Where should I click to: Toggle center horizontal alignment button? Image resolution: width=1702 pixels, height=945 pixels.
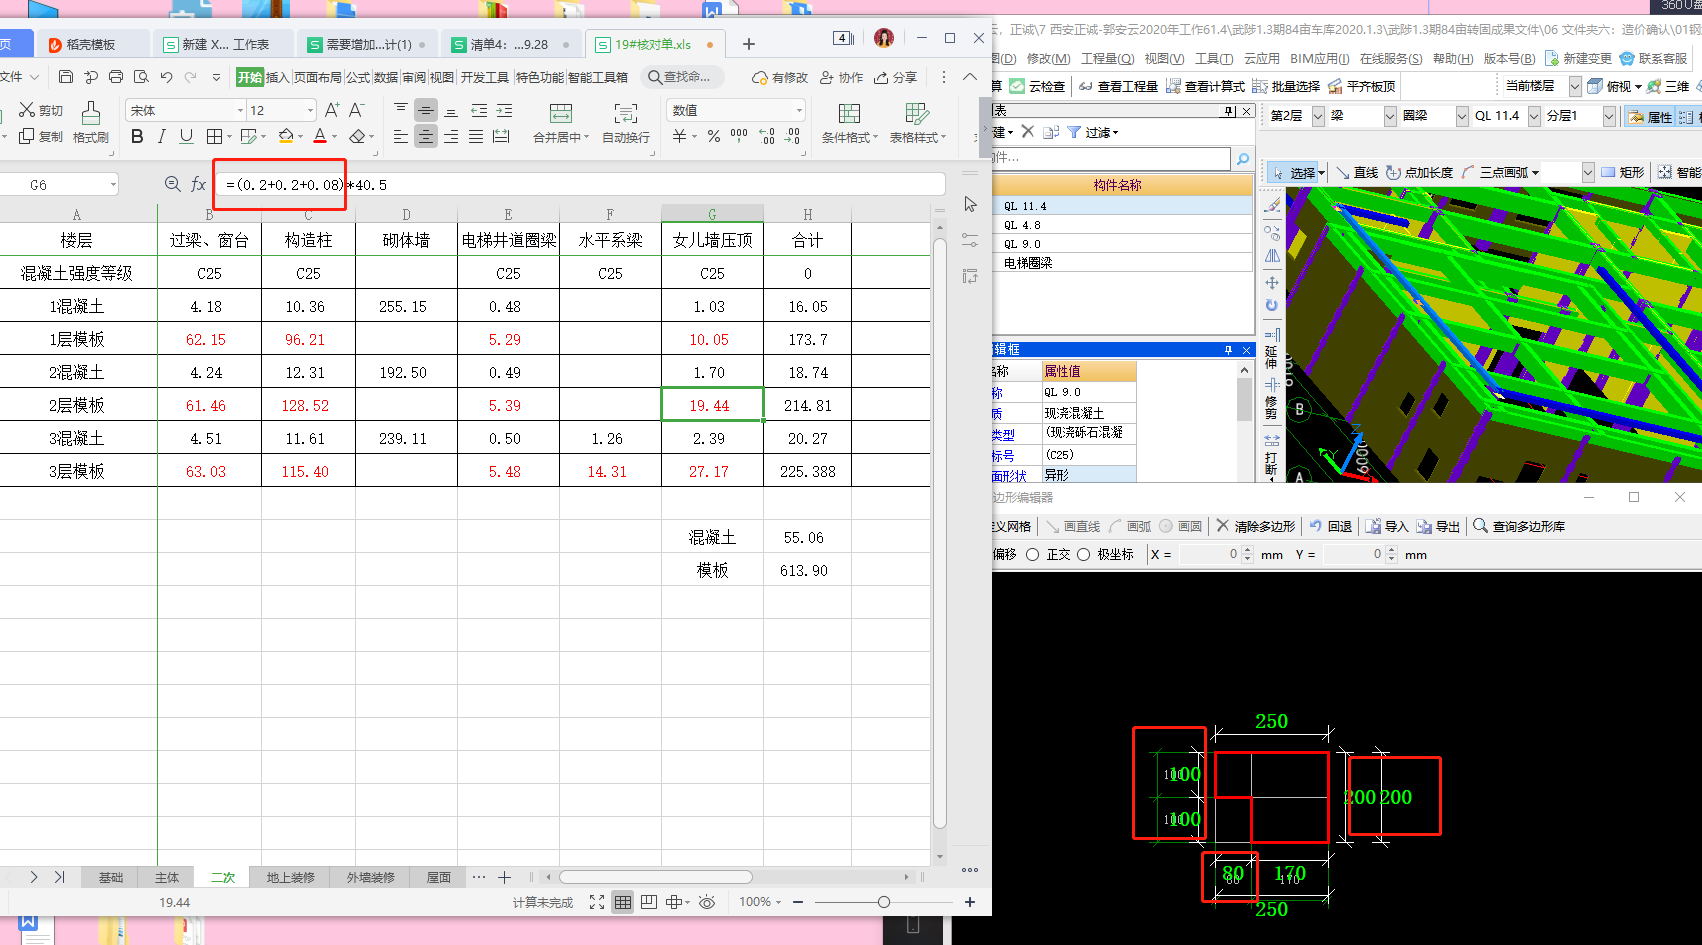pos(426,136)
